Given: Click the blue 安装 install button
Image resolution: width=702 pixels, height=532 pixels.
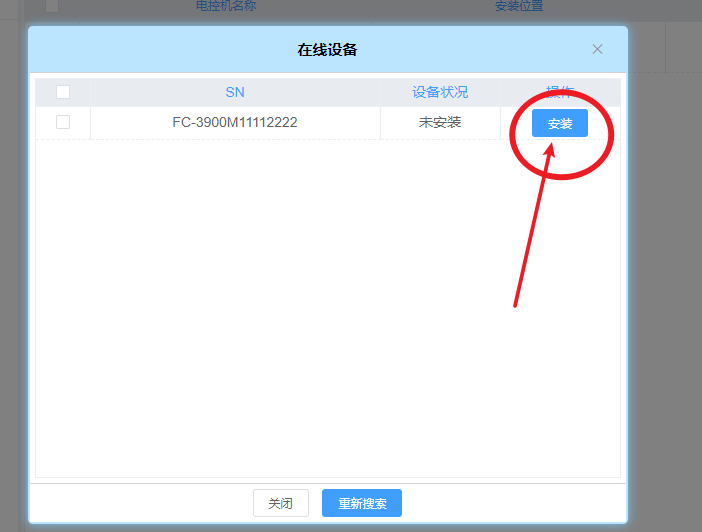Looking at the screenshot, I should tap(560, 123).
